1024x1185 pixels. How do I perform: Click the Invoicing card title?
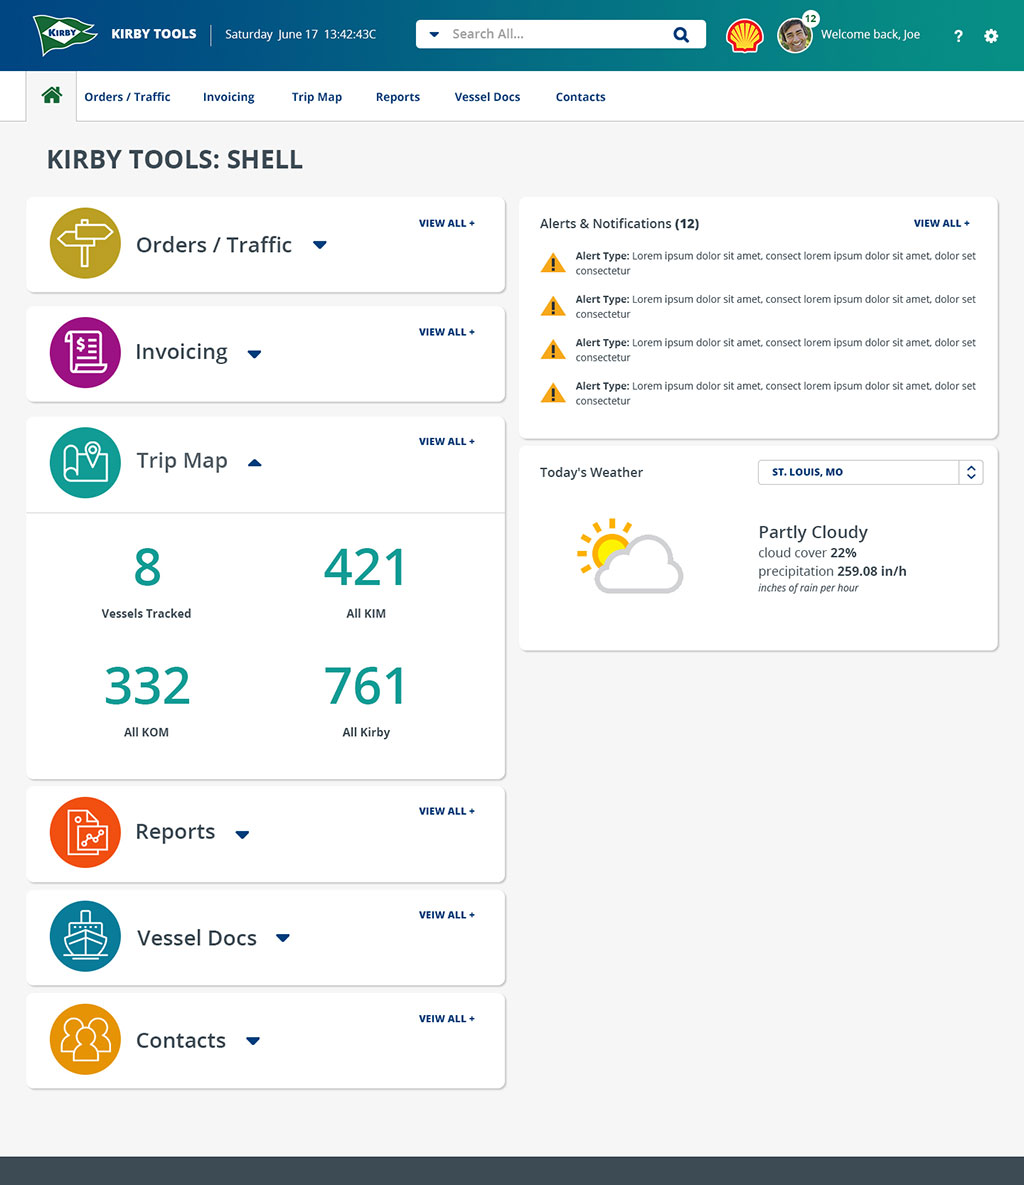point(181,352)
